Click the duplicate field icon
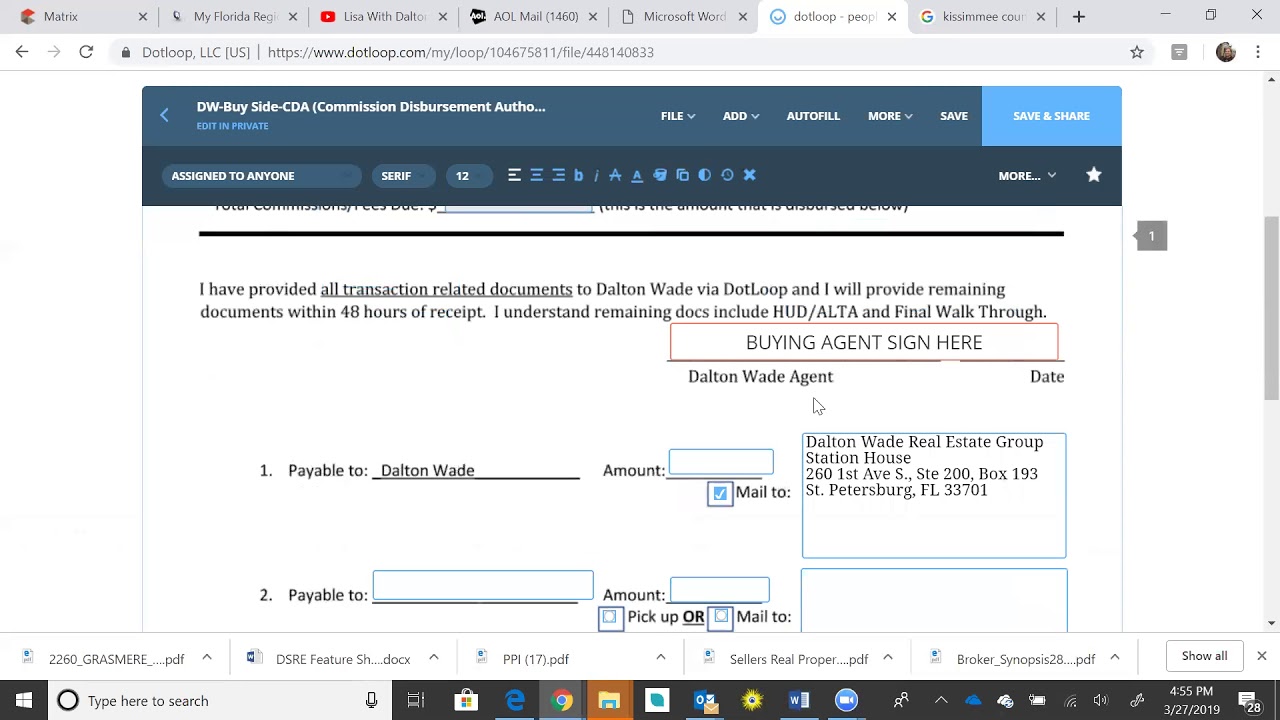This screenshot has height=720, width=1280. (x=683, y=175)
